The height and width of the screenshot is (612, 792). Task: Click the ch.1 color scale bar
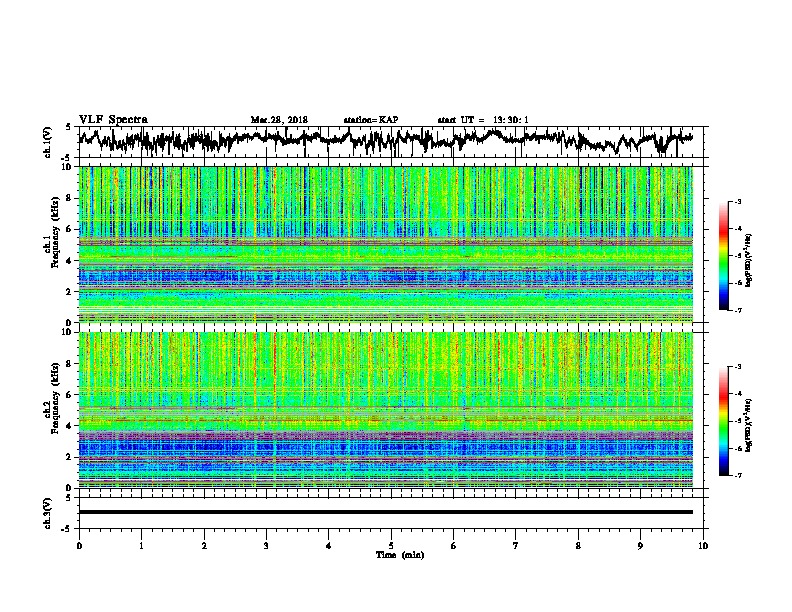723,256
